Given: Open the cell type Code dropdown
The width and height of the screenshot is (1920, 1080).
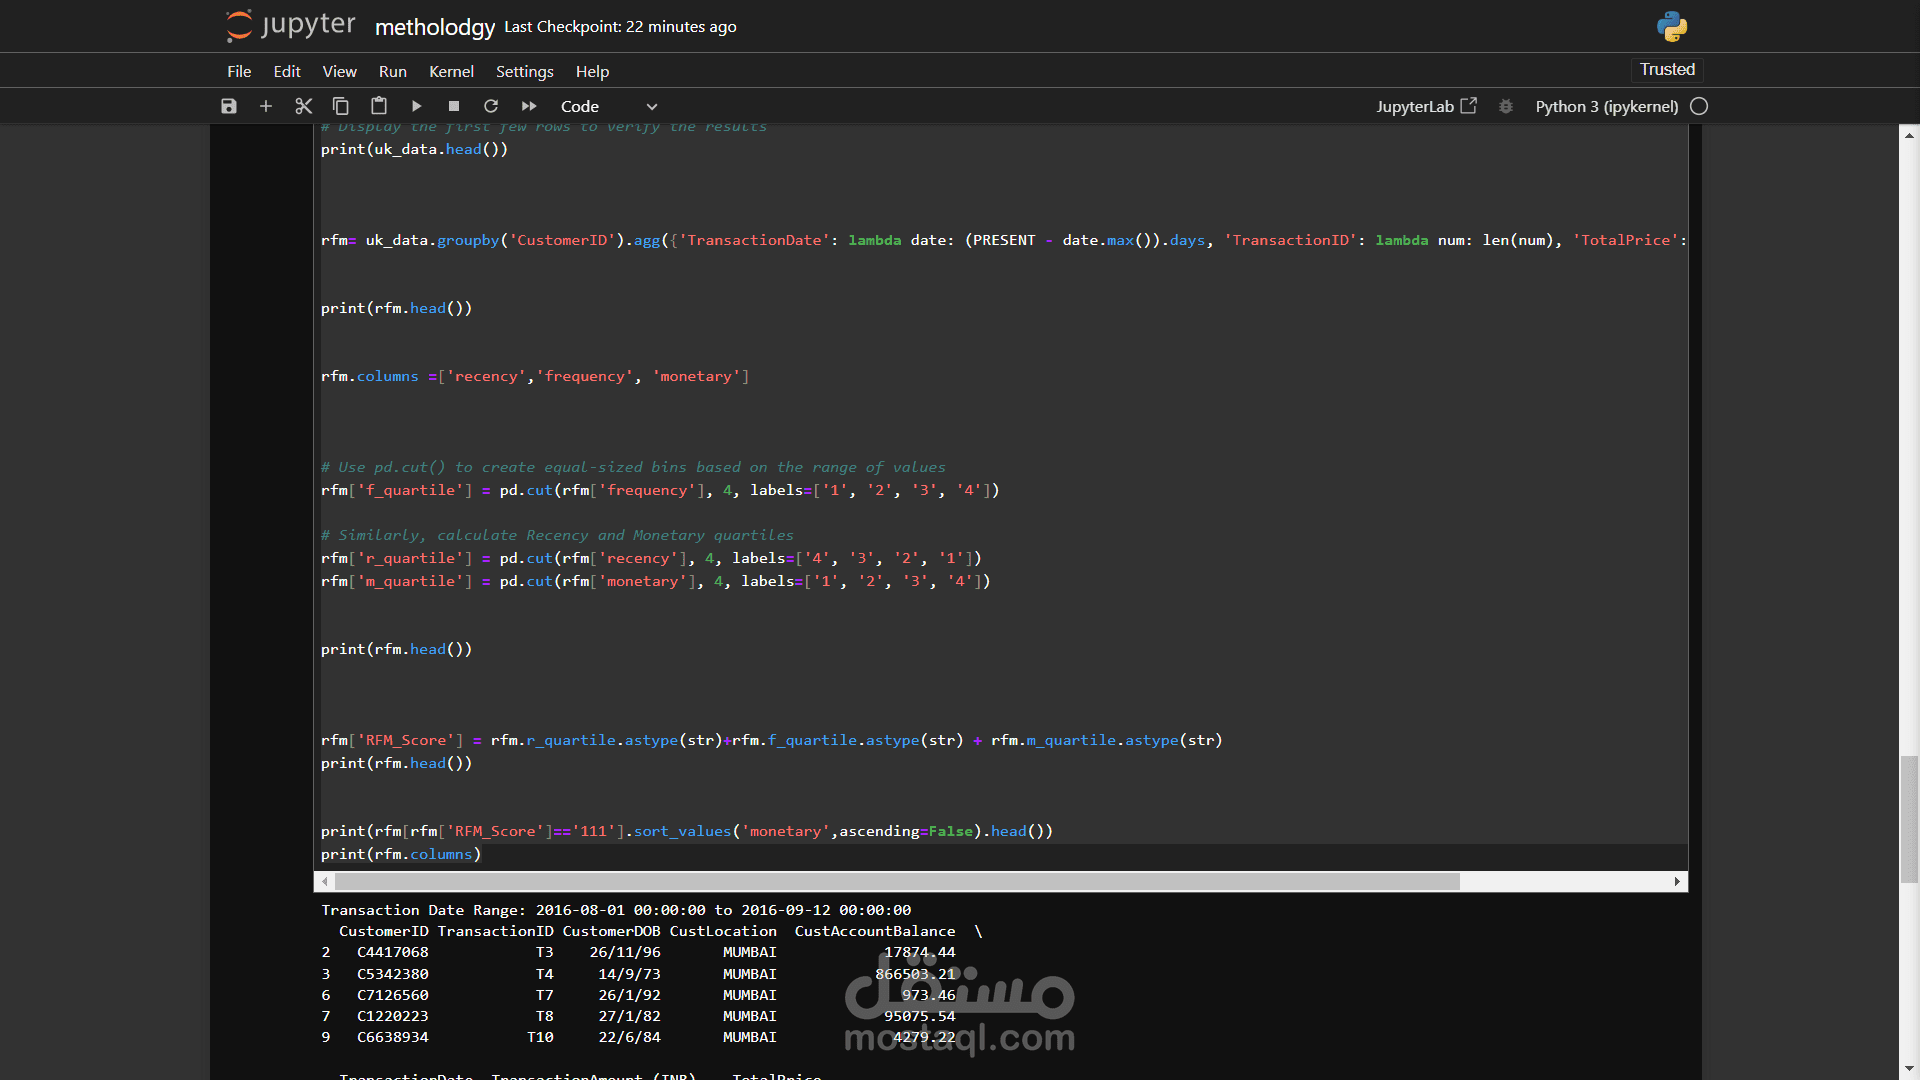Looking at the screenshot, I should click(x=608, y=106).
